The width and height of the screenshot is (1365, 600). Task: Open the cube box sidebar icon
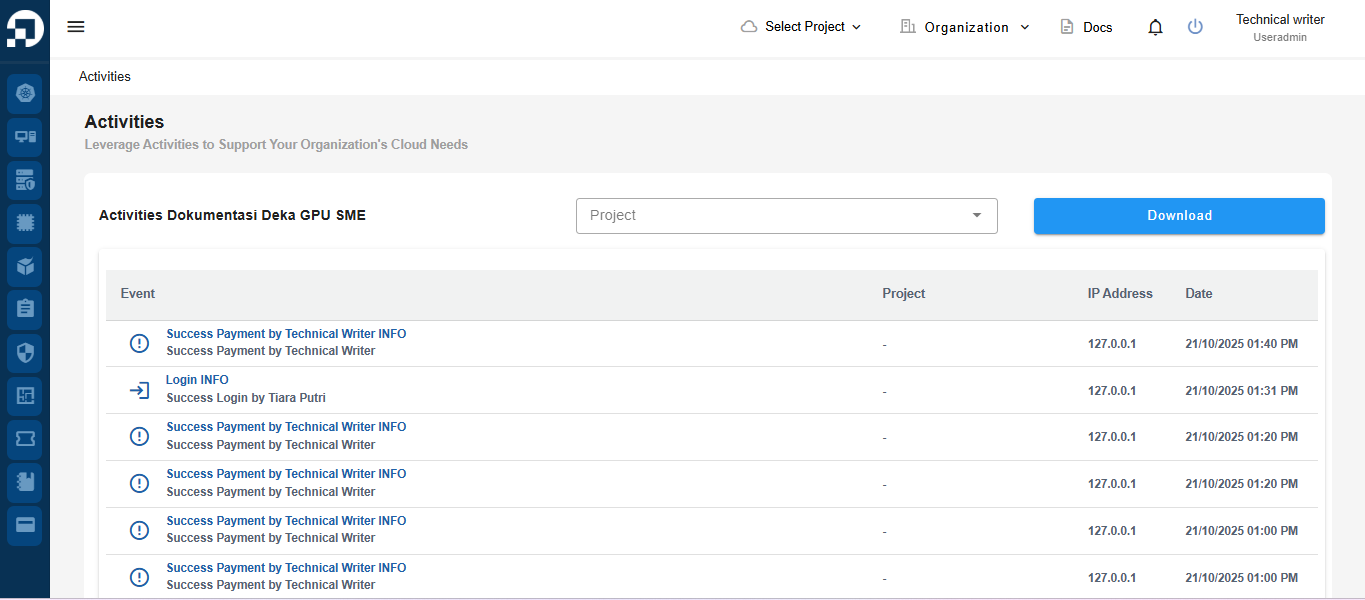(25, 266)
